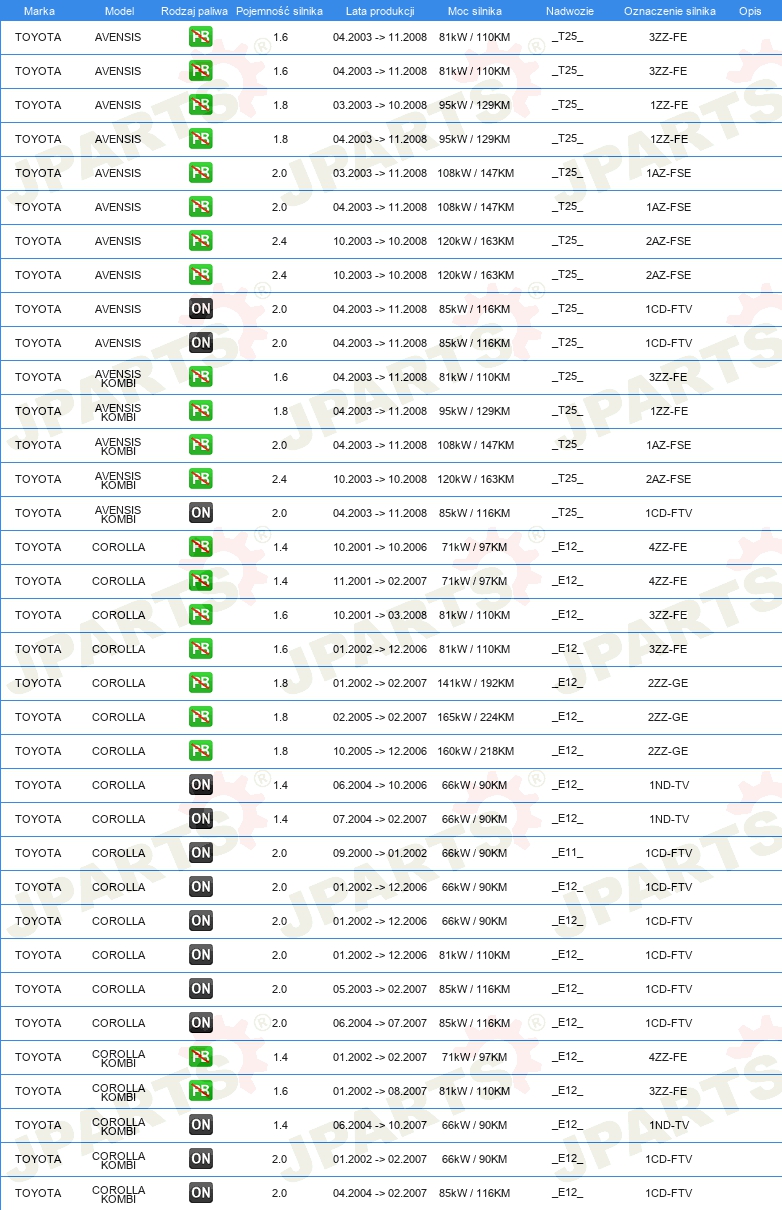The image size is (782, 1210).
Task: Click petrol icon in Corolla Kombi 1.6 row
Action: [x=200, y=1091]
